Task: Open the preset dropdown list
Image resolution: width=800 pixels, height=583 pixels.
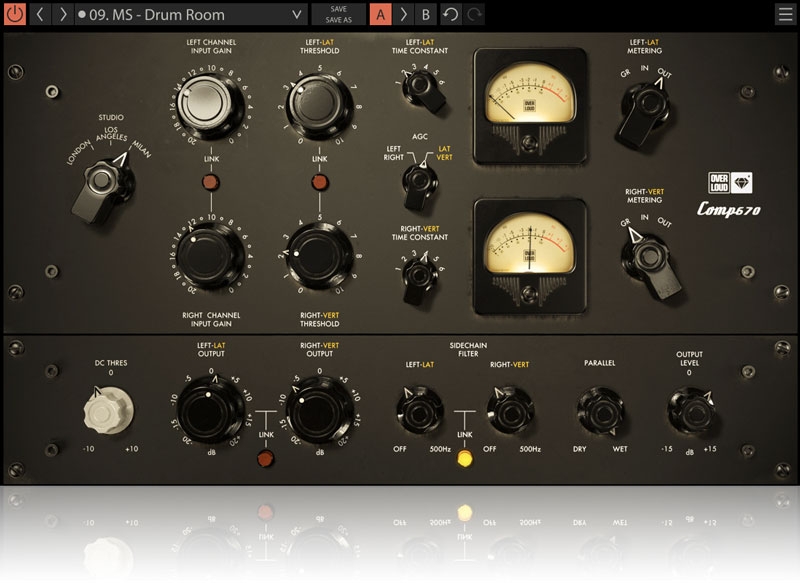Action: (x=296, y=15)
